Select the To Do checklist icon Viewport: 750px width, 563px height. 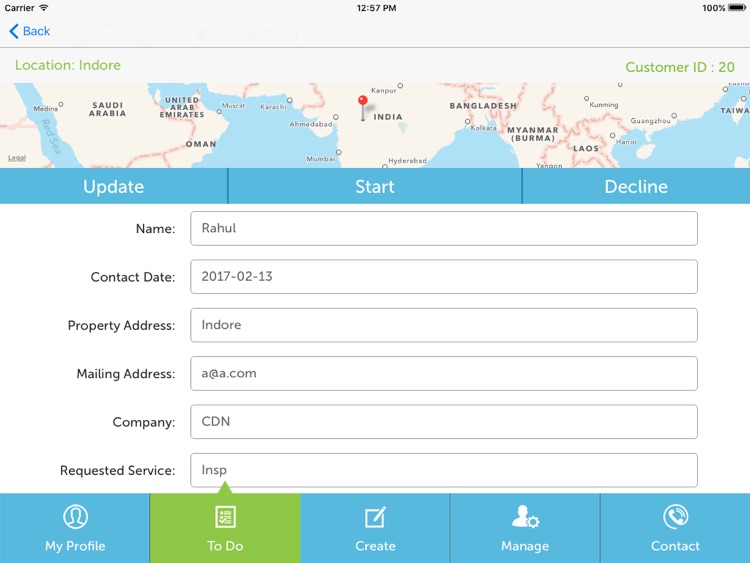point(225,517)
